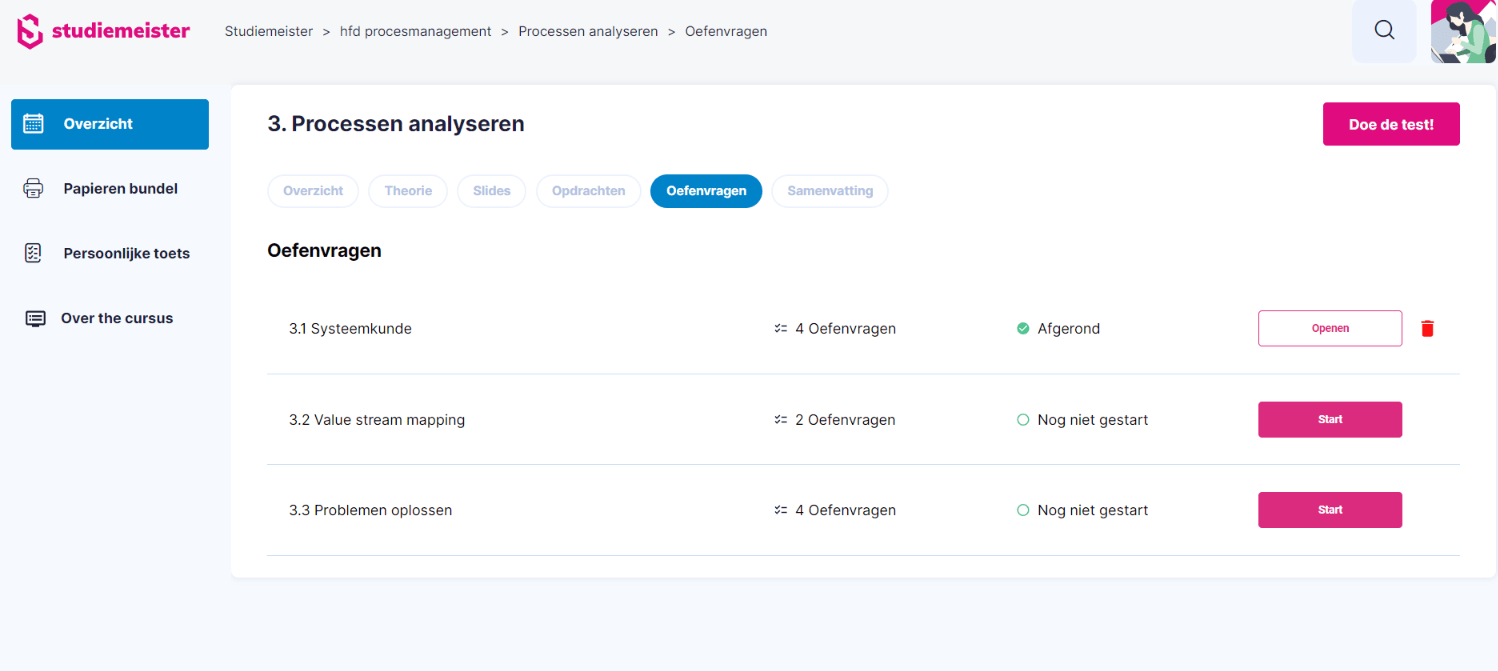Click the Procesen analyseren breadcrumb link
The width and height of the screenshot is (1498, 671).
(588, 31)
